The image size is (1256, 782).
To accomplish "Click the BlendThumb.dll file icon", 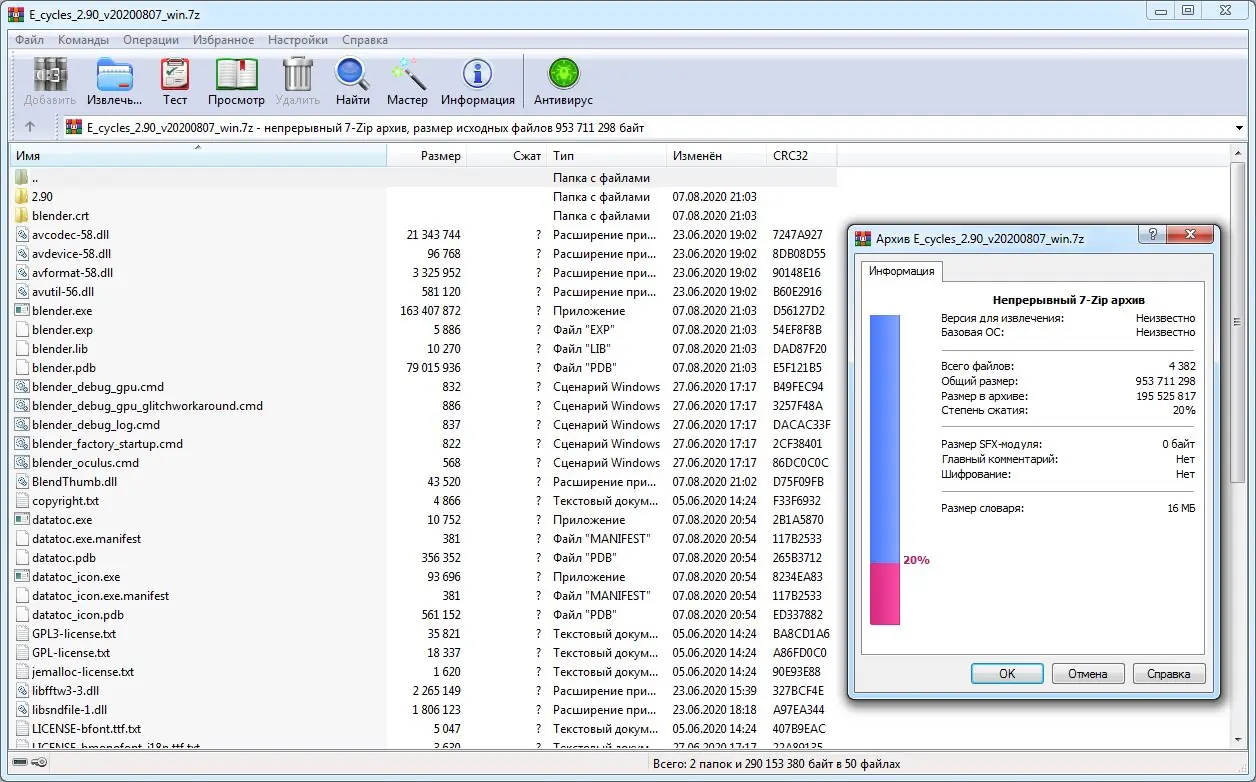I will point(23,482).
